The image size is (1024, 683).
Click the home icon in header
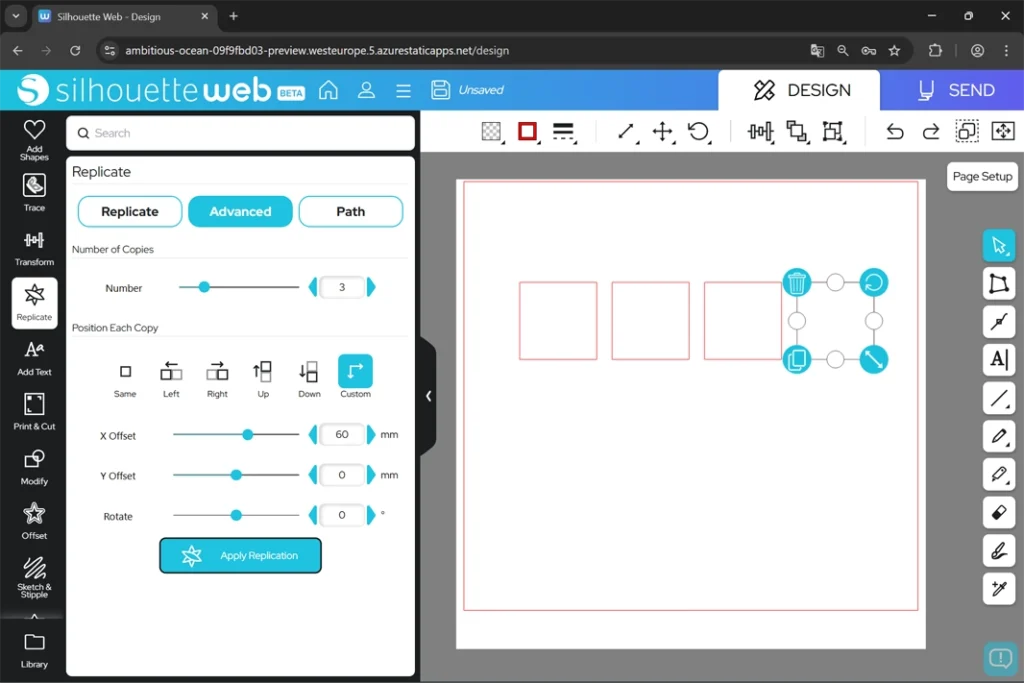coord(328,90)
